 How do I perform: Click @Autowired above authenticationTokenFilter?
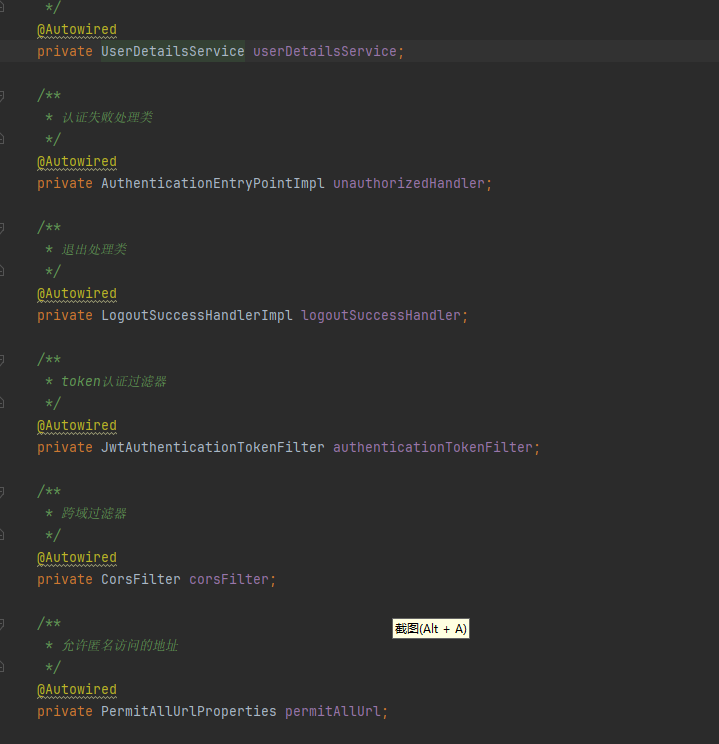[x=77, y=425]
